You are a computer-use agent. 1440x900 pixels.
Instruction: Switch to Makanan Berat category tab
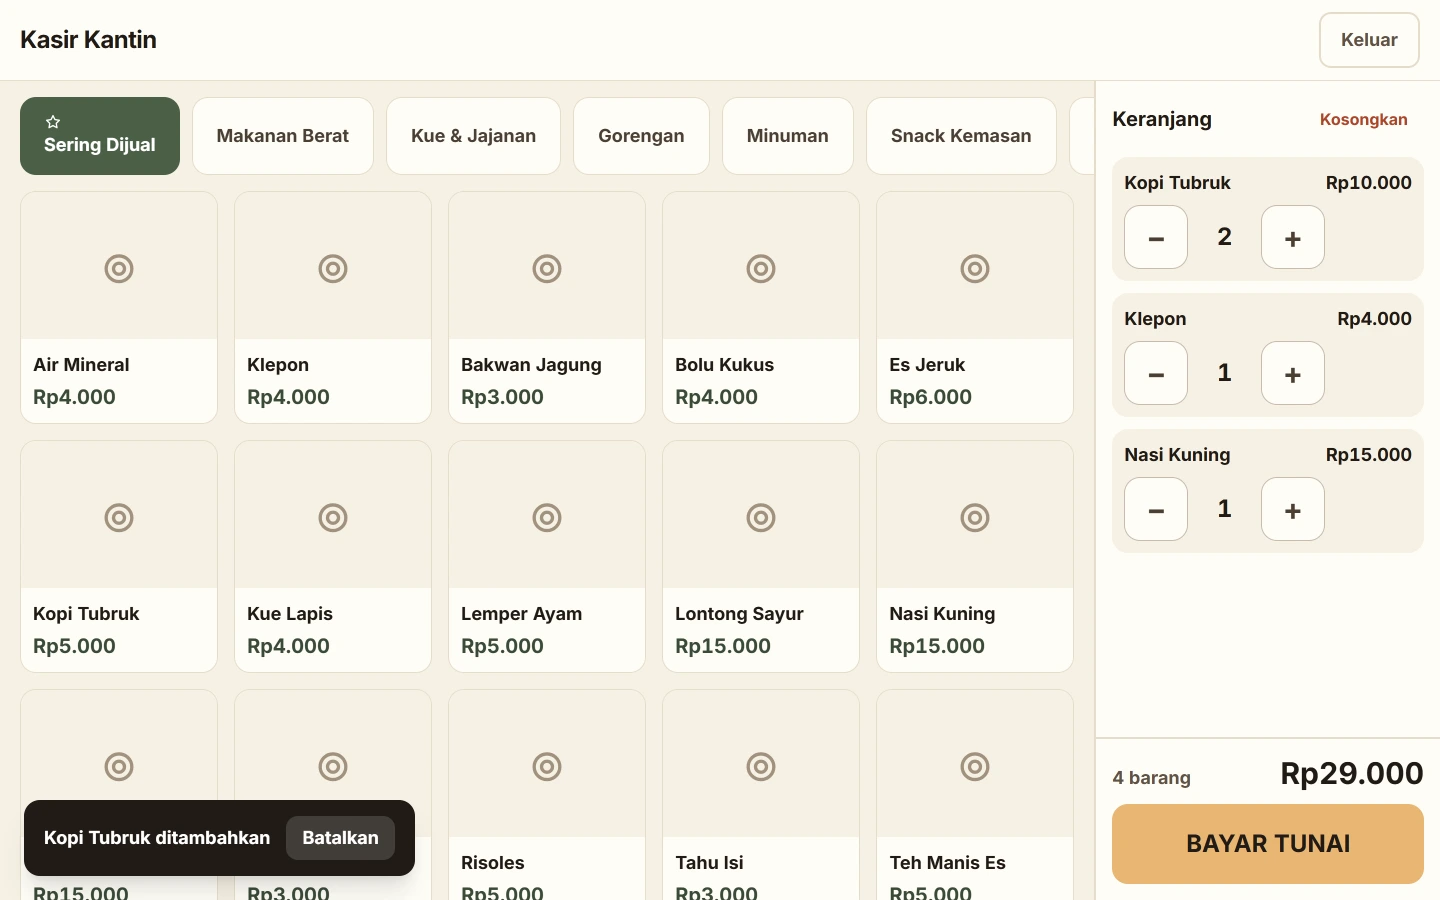pos(283,136)
